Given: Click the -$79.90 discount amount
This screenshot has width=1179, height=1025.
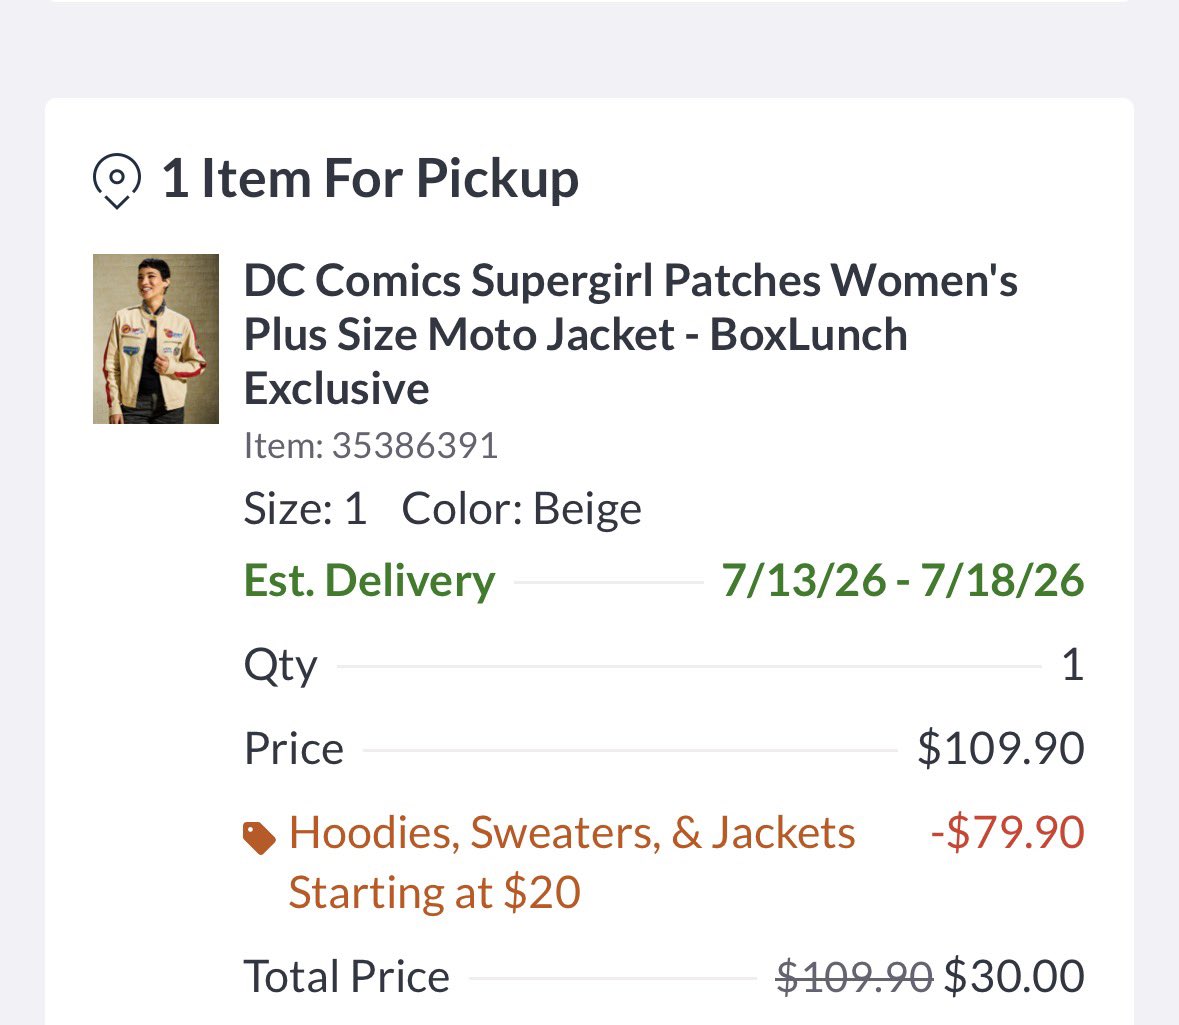Looking at the screenshot, I should pos(1008,832).
